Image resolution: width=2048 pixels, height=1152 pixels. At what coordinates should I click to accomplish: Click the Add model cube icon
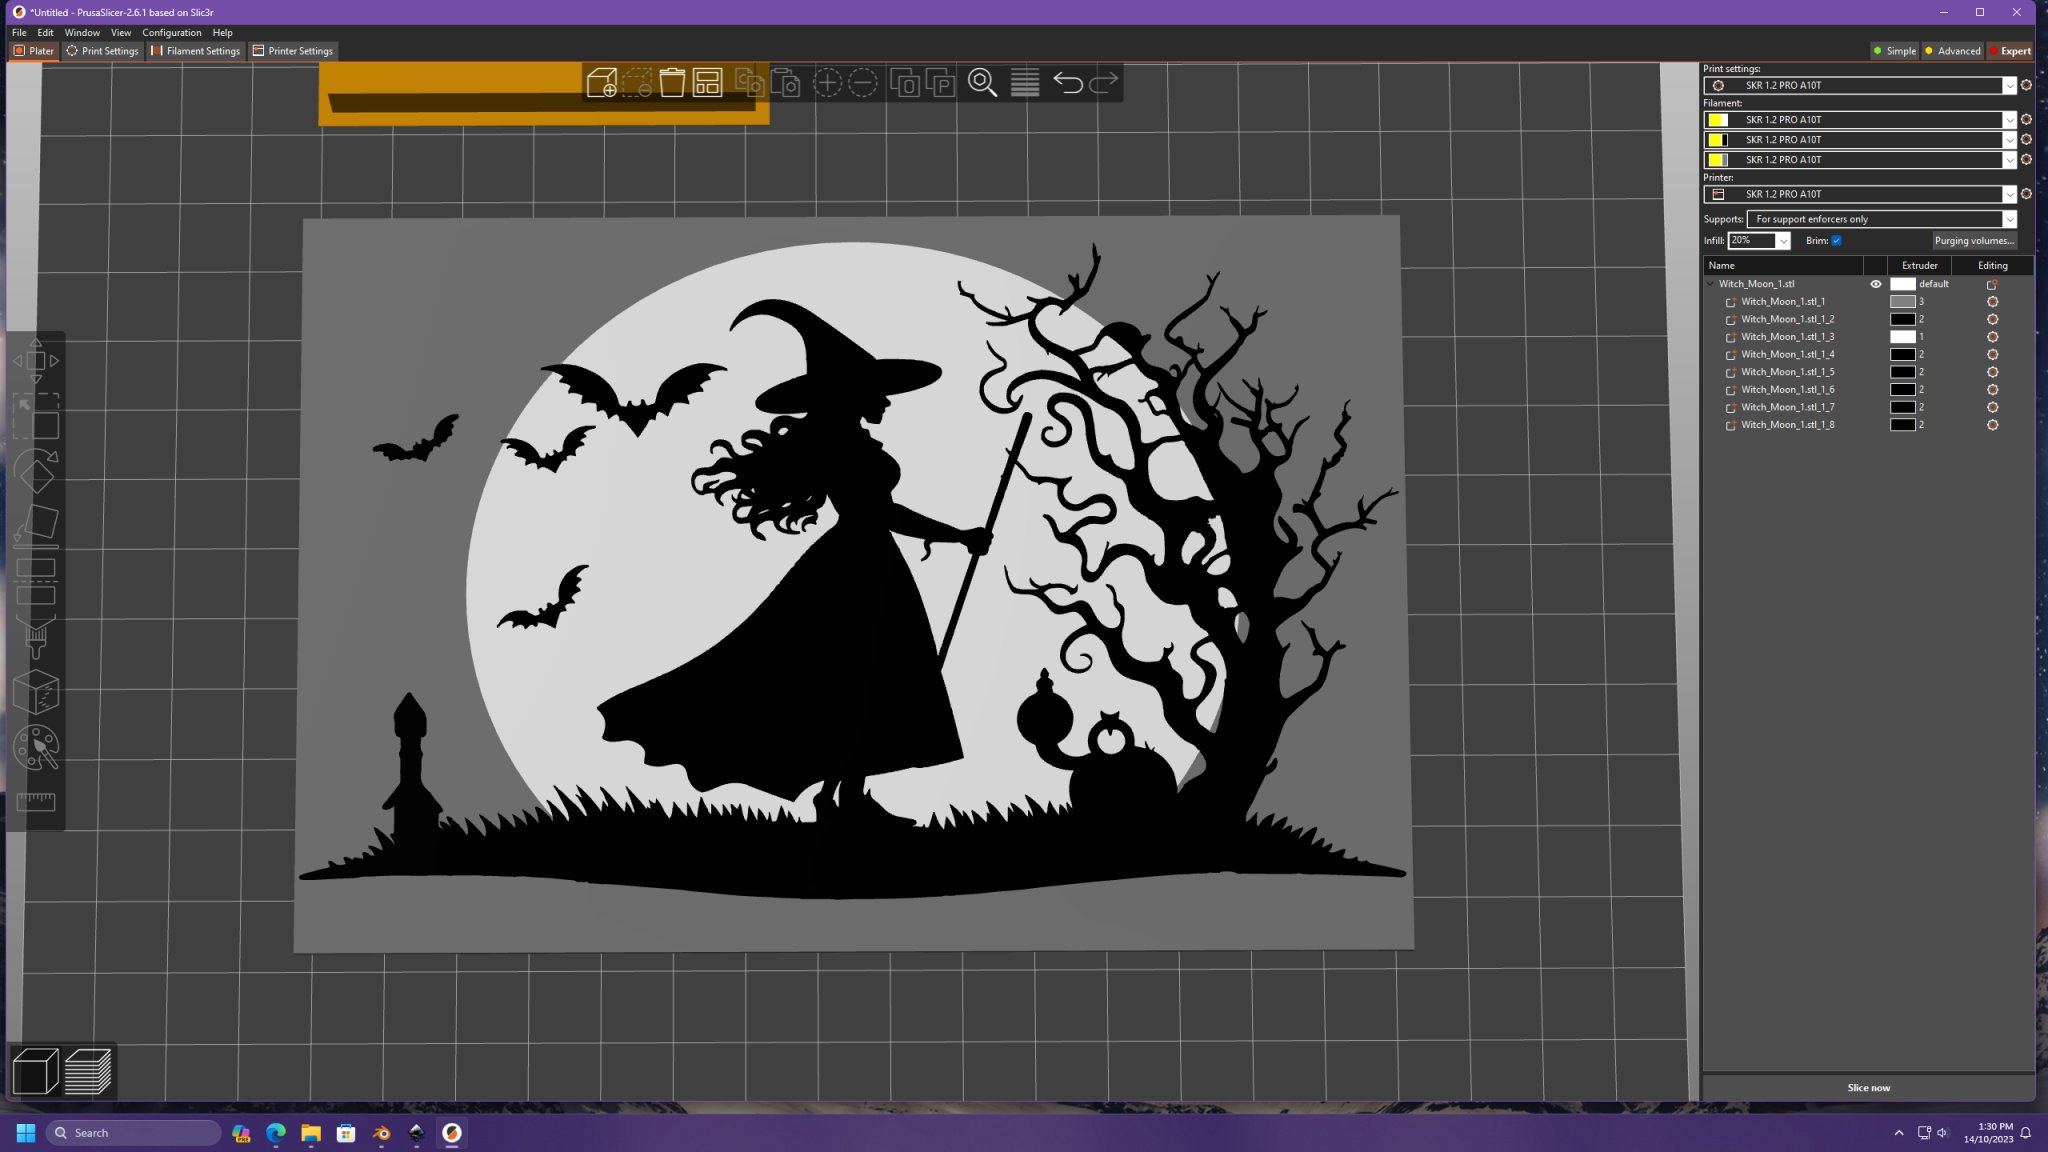pyautogui.click(x=601, y=83)
